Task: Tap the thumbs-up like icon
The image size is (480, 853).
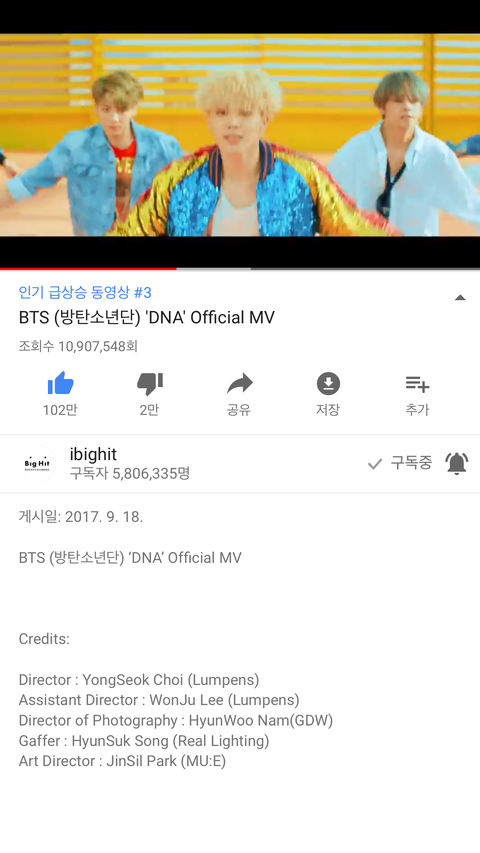Action: pos(60,384)
